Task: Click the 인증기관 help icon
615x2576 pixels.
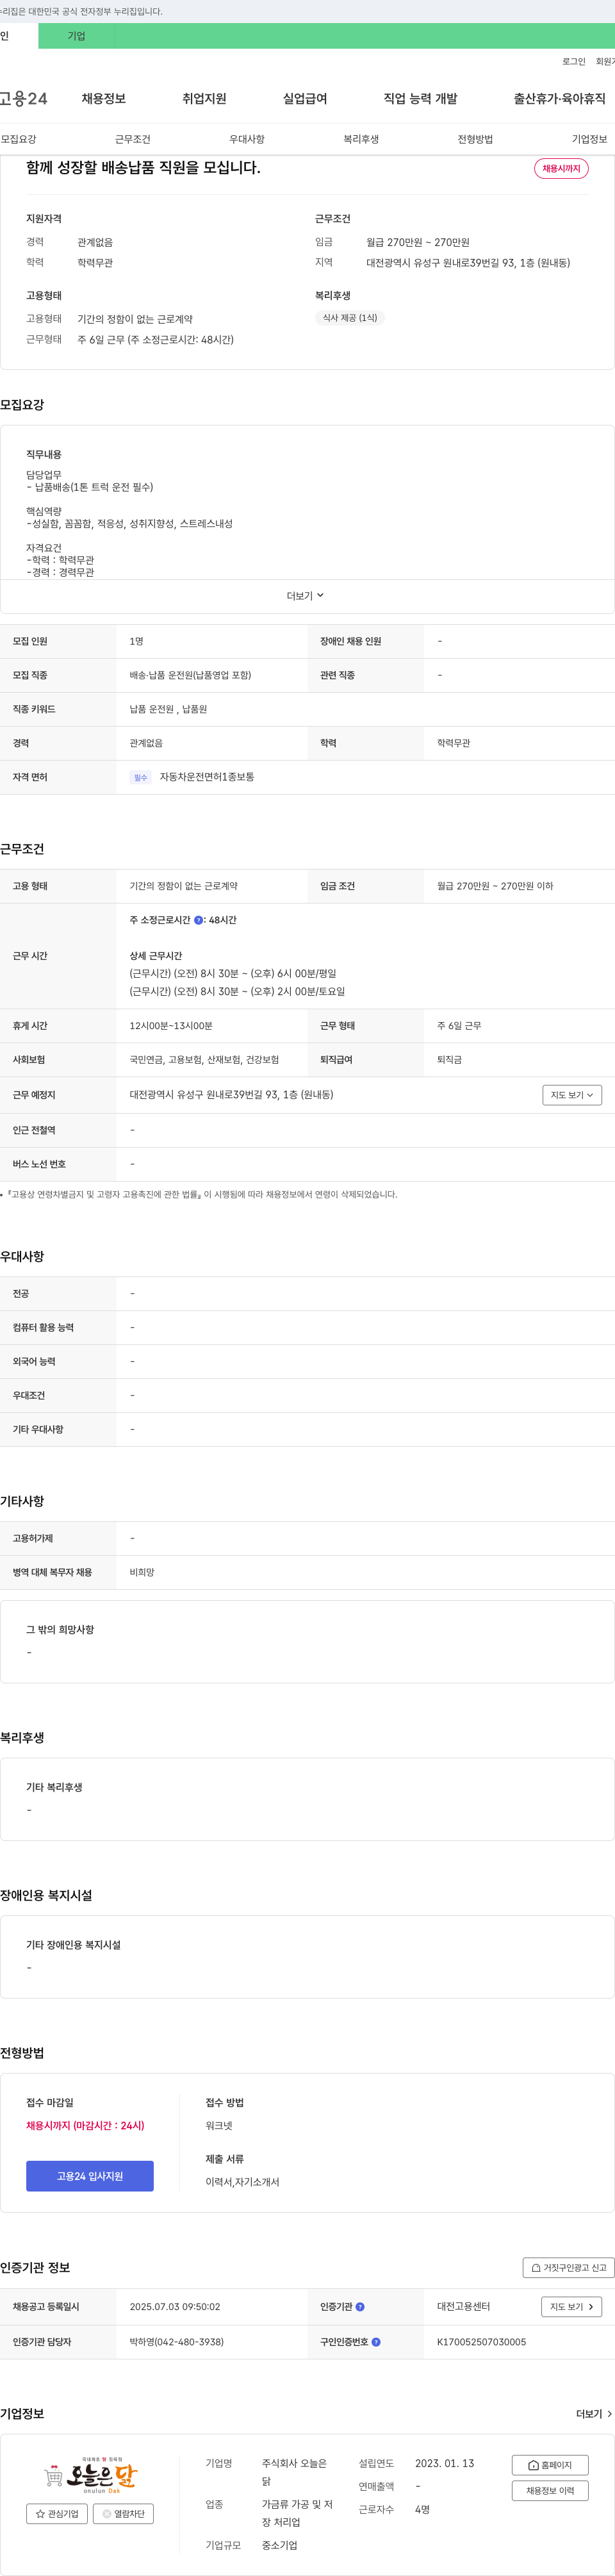Action: (x=360, y=2306)
